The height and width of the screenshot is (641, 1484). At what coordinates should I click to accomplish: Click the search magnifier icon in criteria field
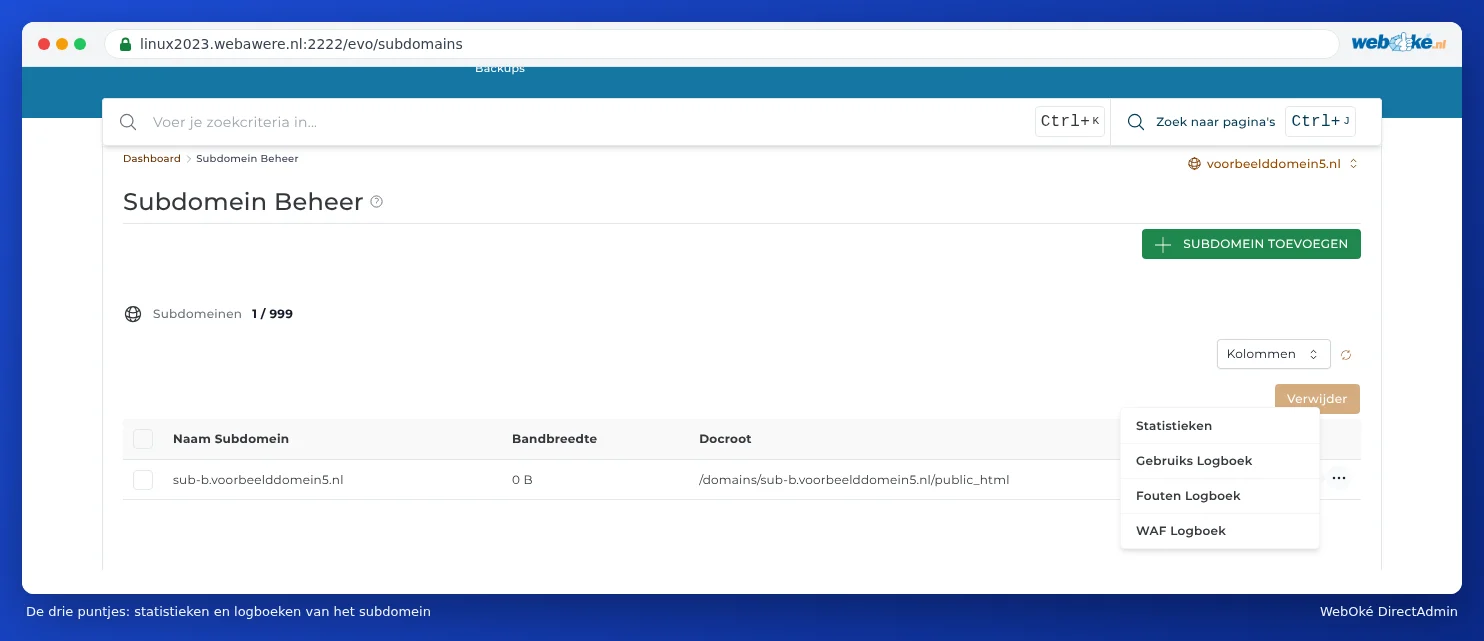point(128,122)
